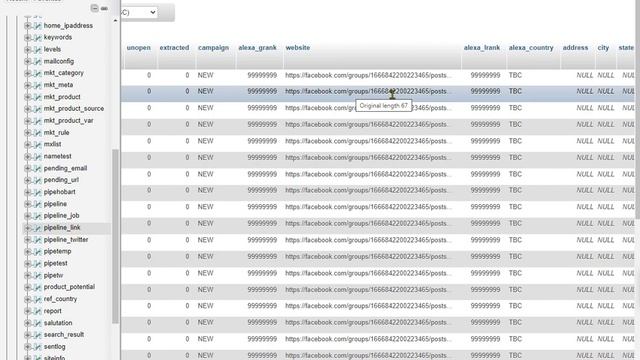Click table icon beside search_result
The image size is (640, 360).
tap(38, 335)
